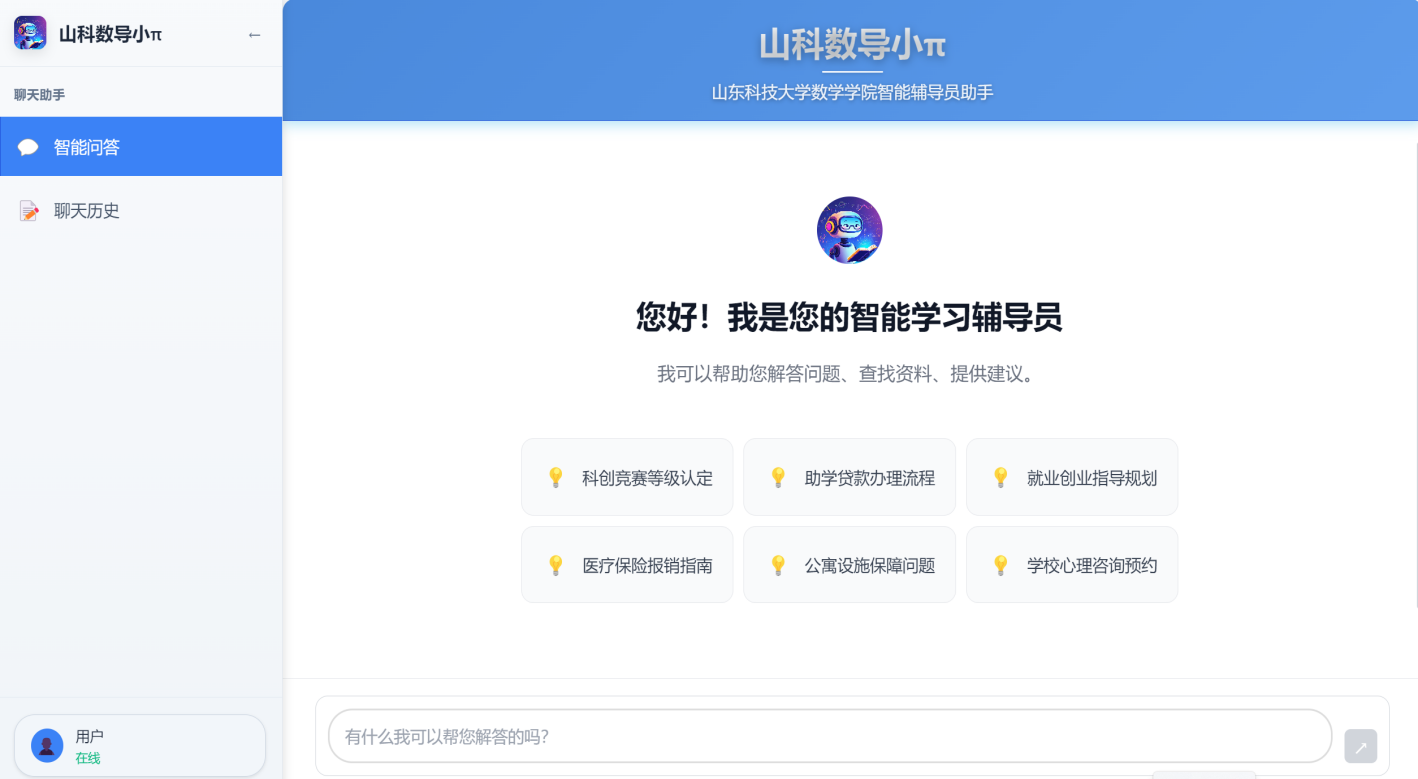Click the speech bubble icon beside 智能问答

click(x=28, y=148)
